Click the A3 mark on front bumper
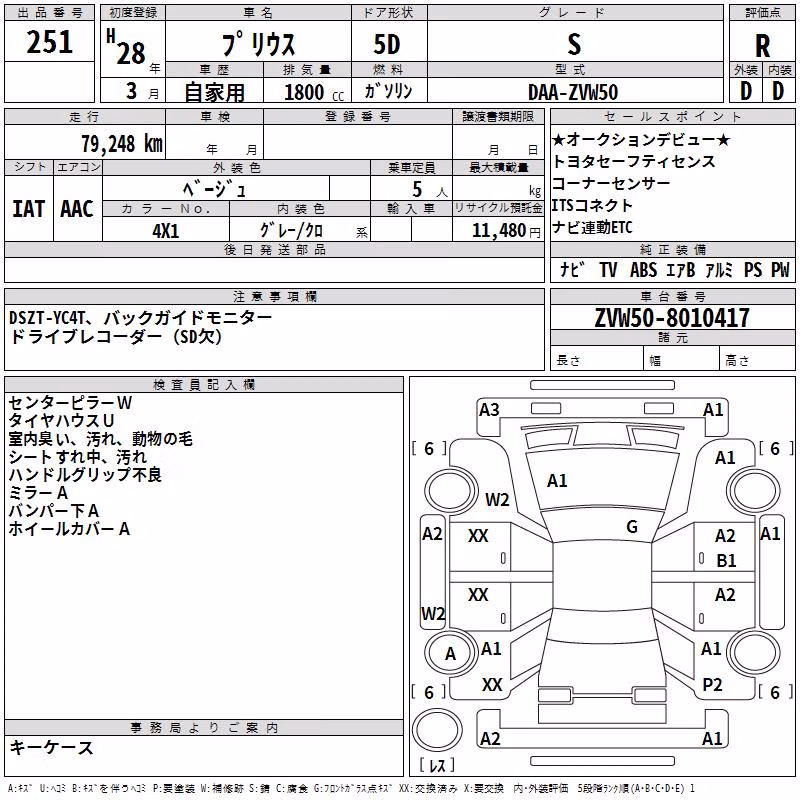 (x=489, y=410)
